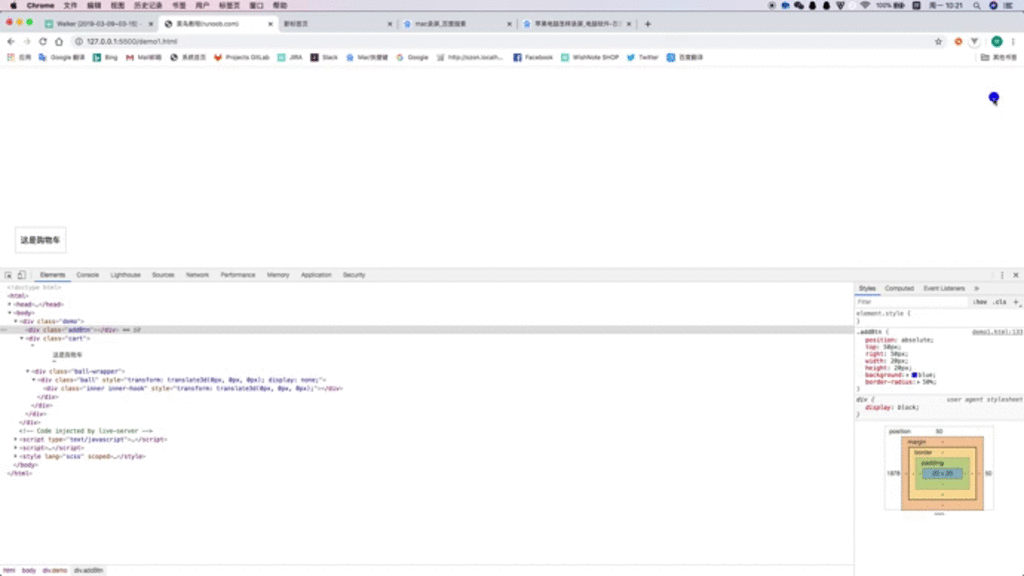1024x576 pixels.
Task: Open the Twitter bookmark
Action: tap(643, 57)
